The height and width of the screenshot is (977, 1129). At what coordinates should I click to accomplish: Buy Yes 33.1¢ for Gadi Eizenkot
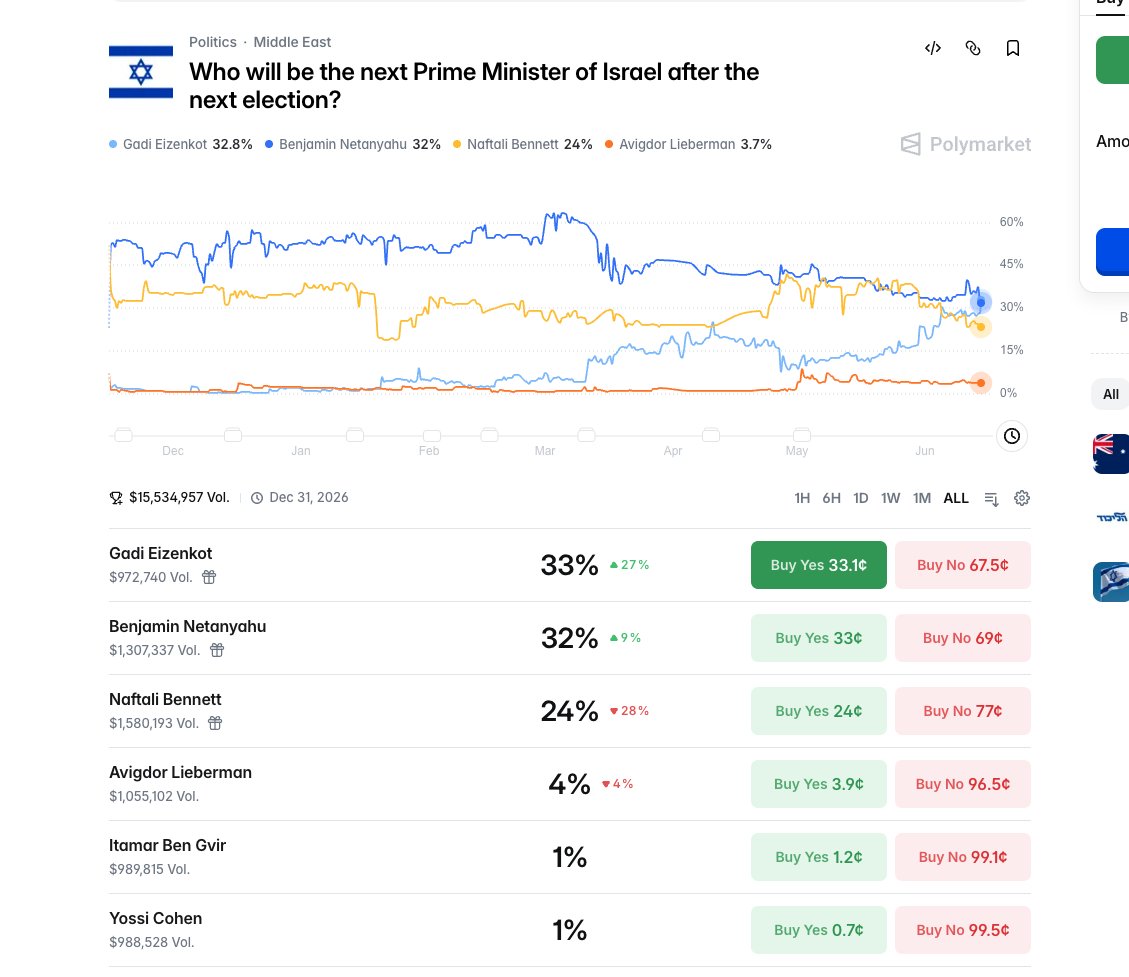819,565
